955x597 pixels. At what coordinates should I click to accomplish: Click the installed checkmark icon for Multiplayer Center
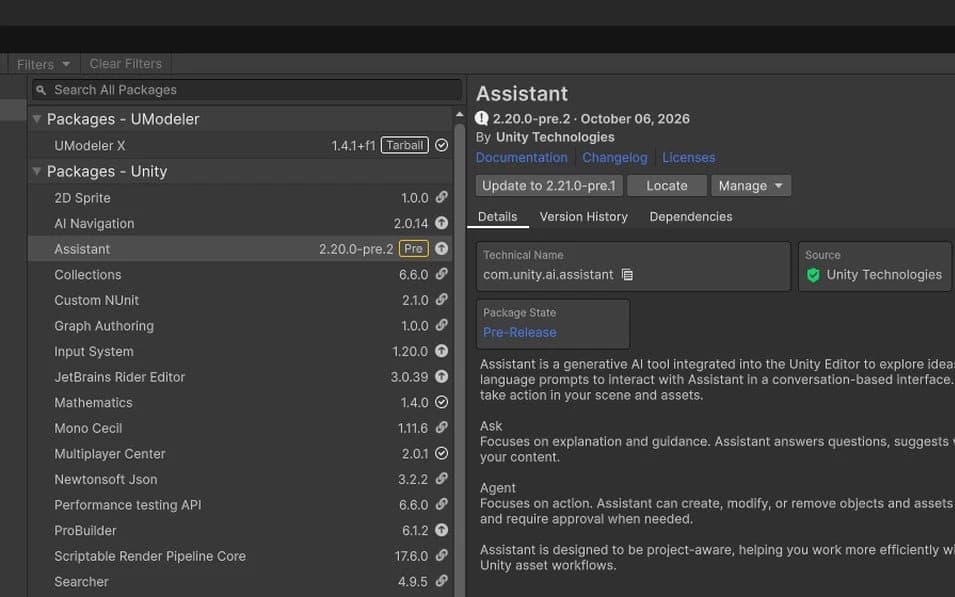[x=442, y=453]
